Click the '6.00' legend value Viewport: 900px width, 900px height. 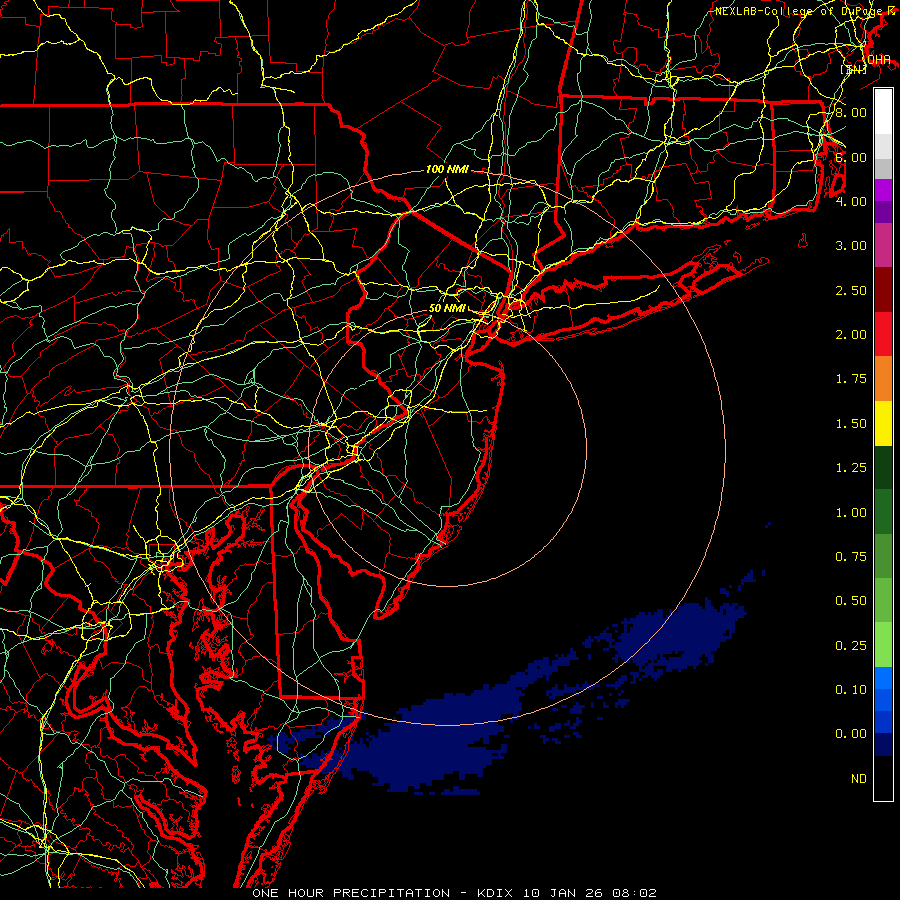pyautogui.click(x=851, y=157)
